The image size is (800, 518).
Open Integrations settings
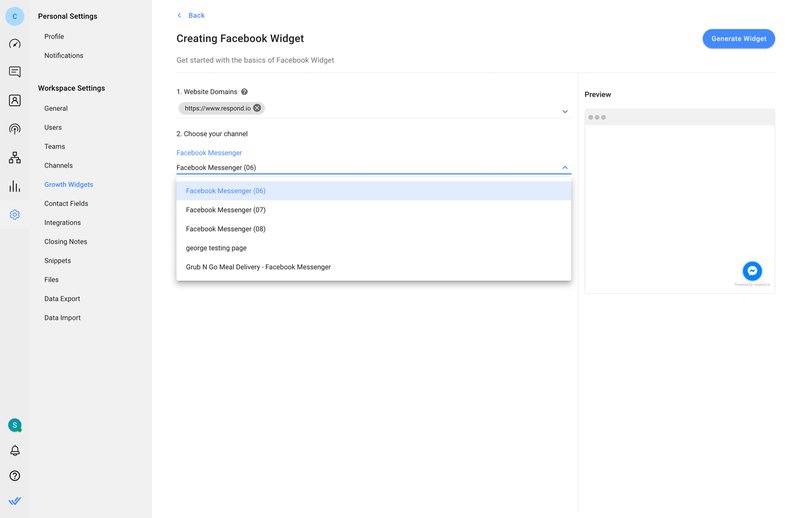pyautogui.click(x=63, y=223)
